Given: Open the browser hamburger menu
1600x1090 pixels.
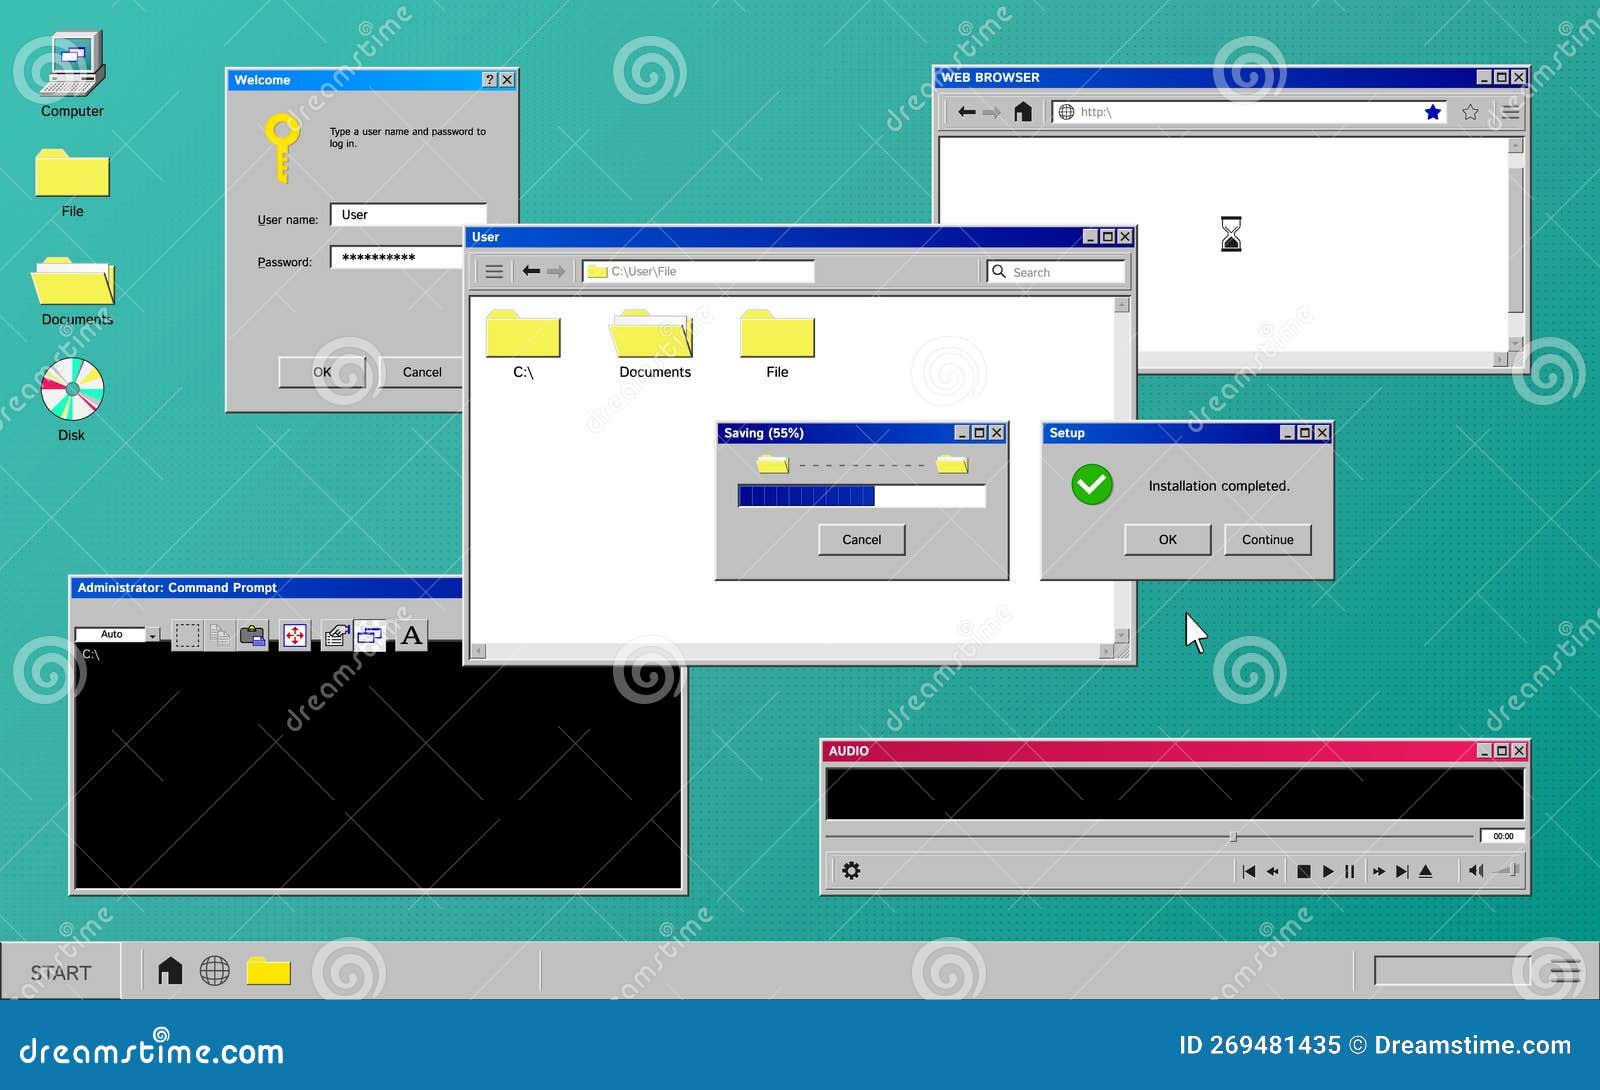Looking at the screenshot, I should click(1508, 112).
